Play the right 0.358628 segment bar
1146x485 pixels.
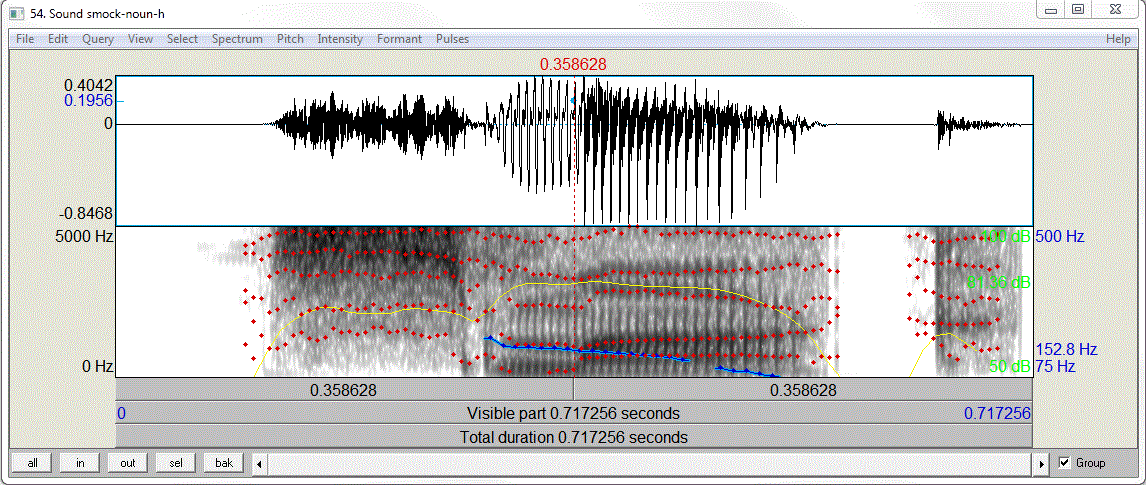pyautogui.click(x=803, y=390)
